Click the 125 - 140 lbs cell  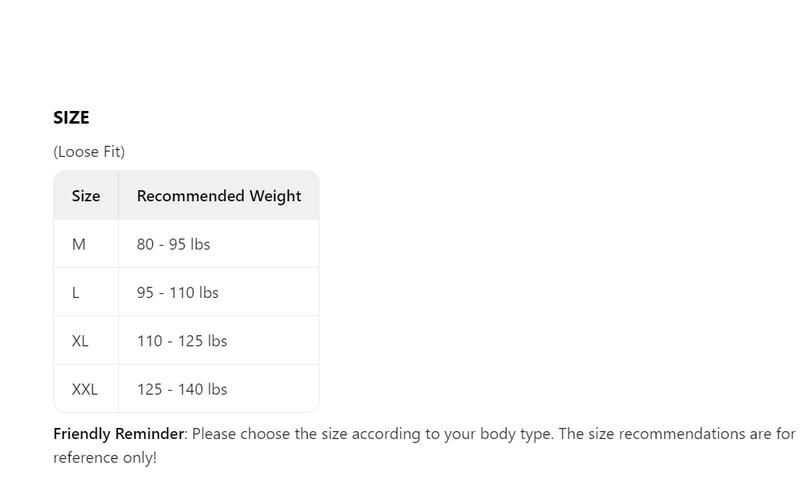(x=219, y=389)
